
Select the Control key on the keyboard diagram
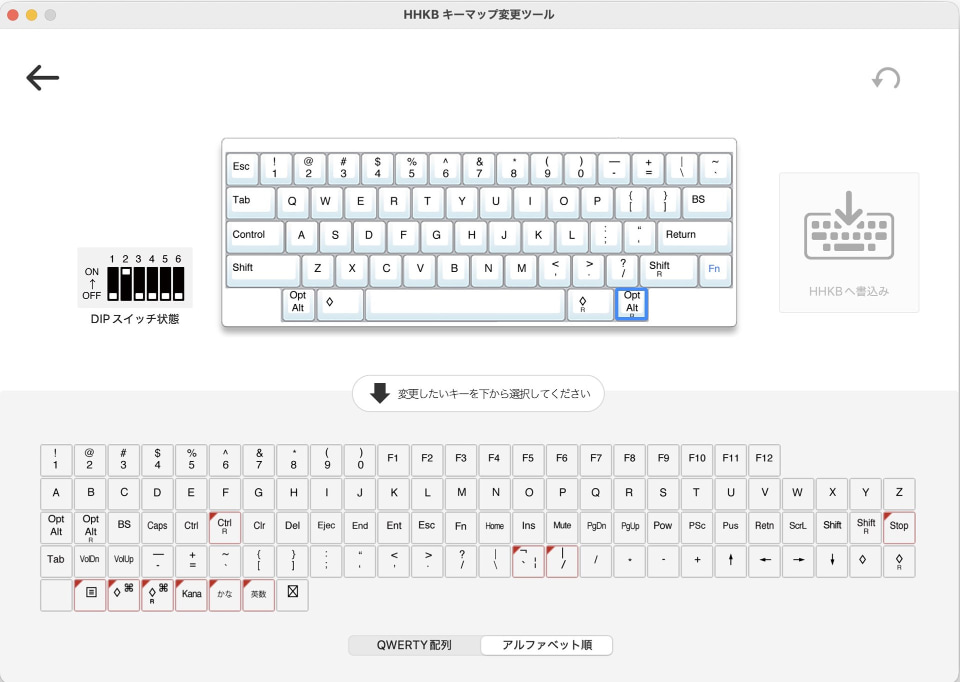pyautogui.click(x=255, y=237)
